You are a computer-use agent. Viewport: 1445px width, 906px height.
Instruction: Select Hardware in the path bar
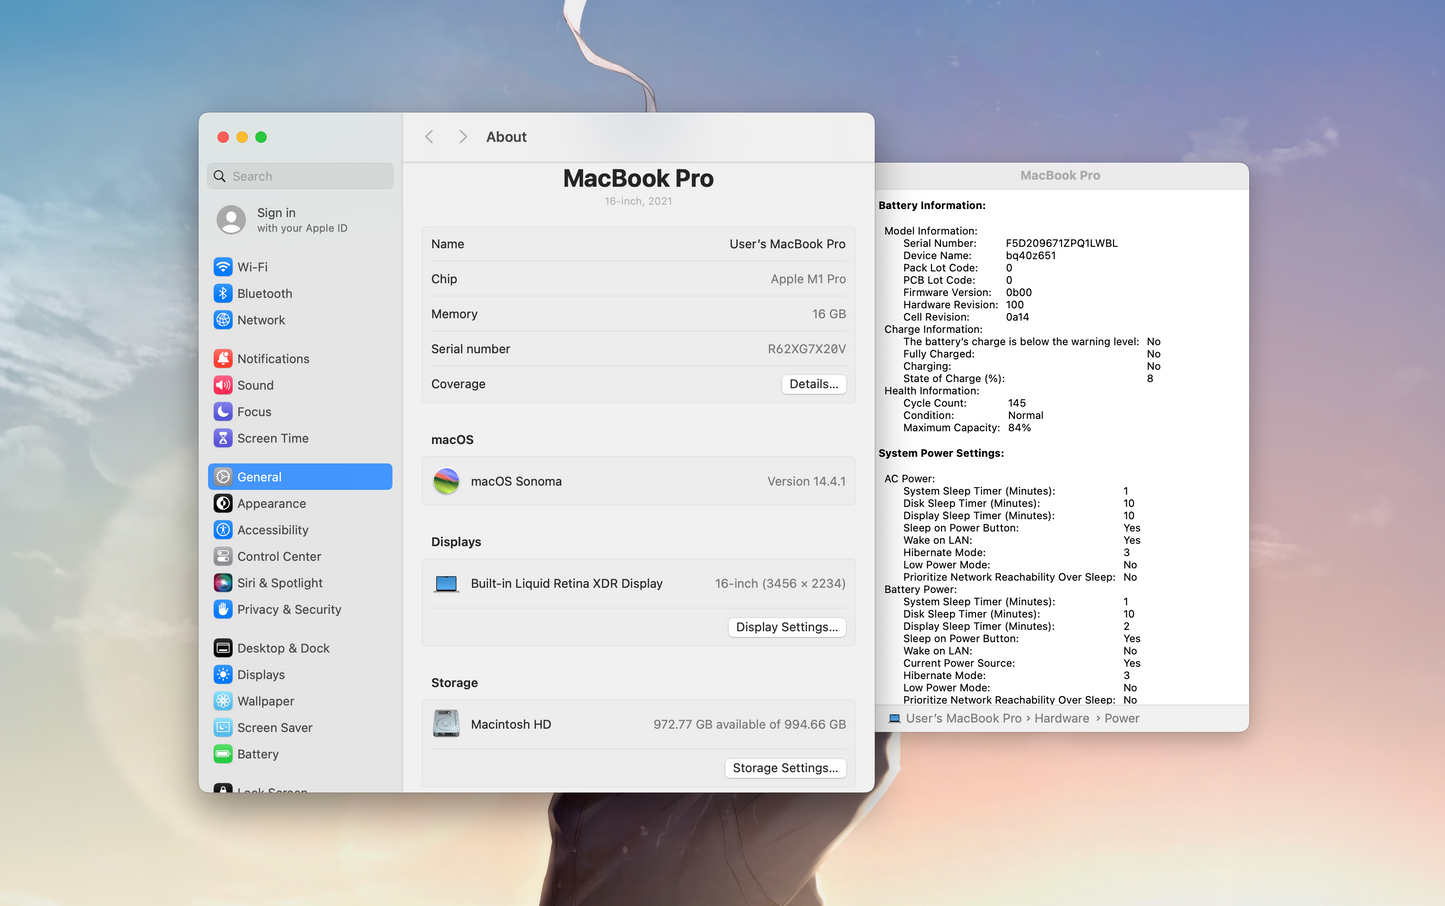point(1062,718)
